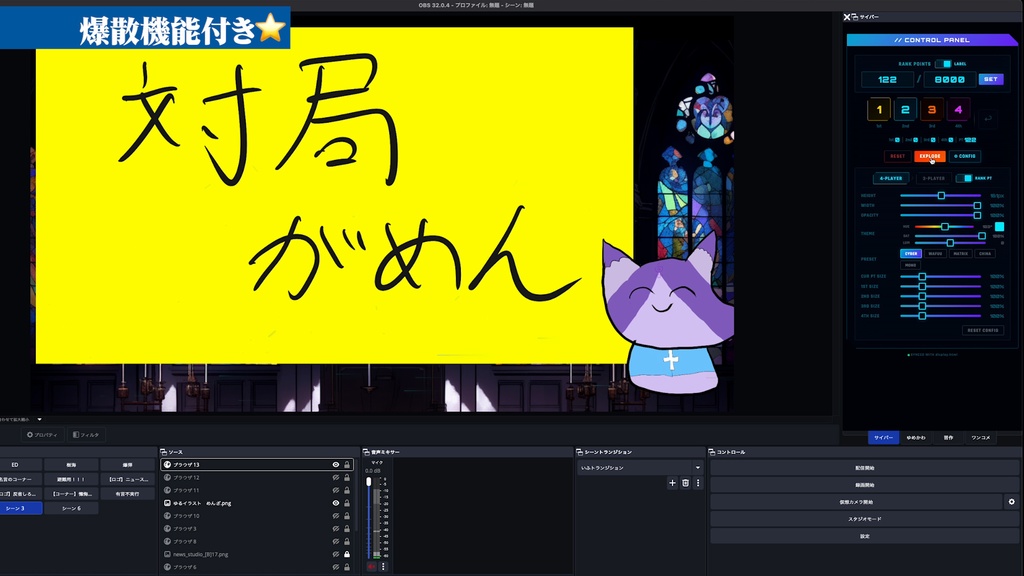Open the kebab menu in the audio mixer
The height and width of the screenshot is (576, 1024).
(383, 565)
